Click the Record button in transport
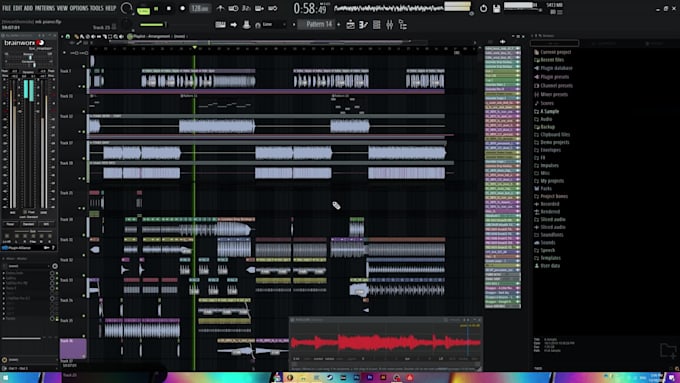The height and width of the screenshot is (383, 680). coord(182,9)
